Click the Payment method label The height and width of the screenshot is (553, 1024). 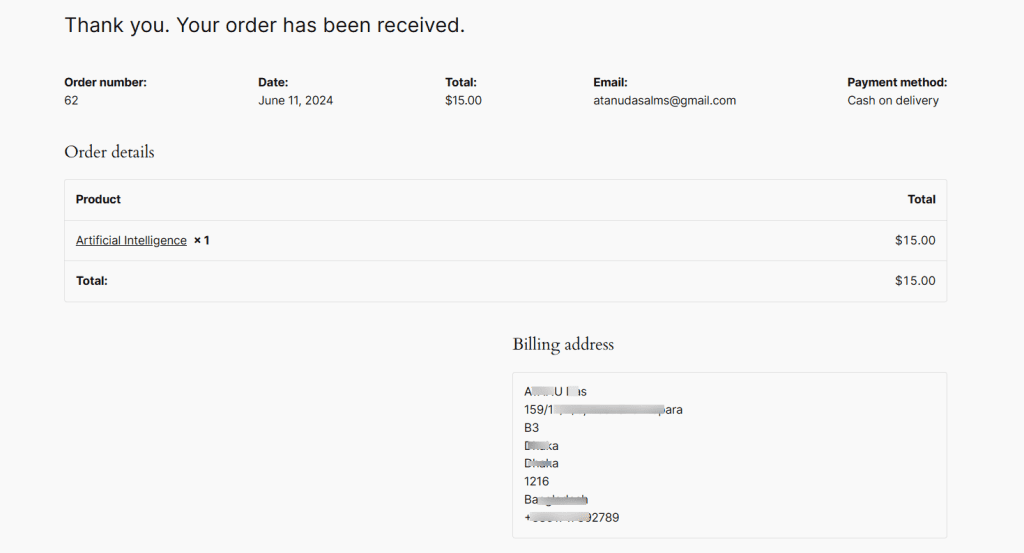(896, 83)
